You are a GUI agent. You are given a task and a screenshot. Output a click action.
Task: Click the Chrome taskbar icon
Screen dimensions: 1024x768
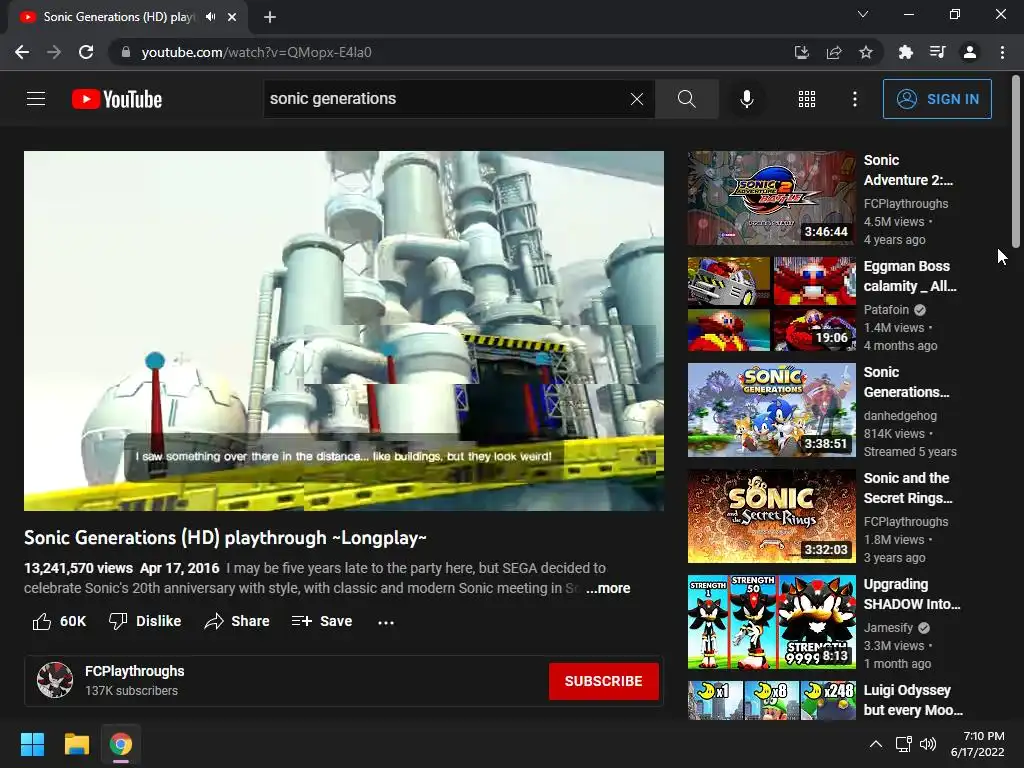tap(121, 744)
